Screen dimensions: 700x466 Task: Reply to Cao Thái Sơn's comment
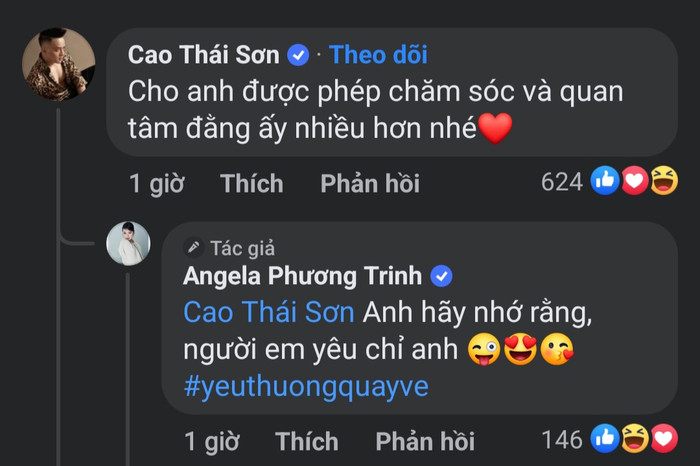[369, 183]
